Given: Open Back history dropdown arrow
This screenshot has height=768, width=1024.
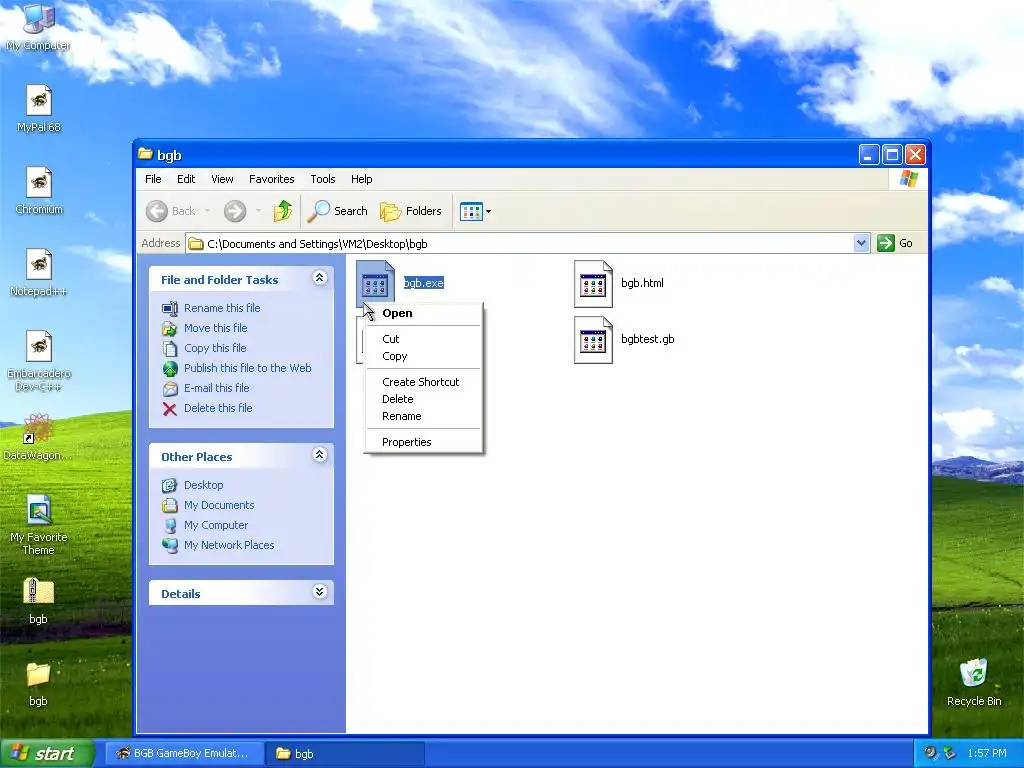Looking at the screenshot, I should 207,211.
